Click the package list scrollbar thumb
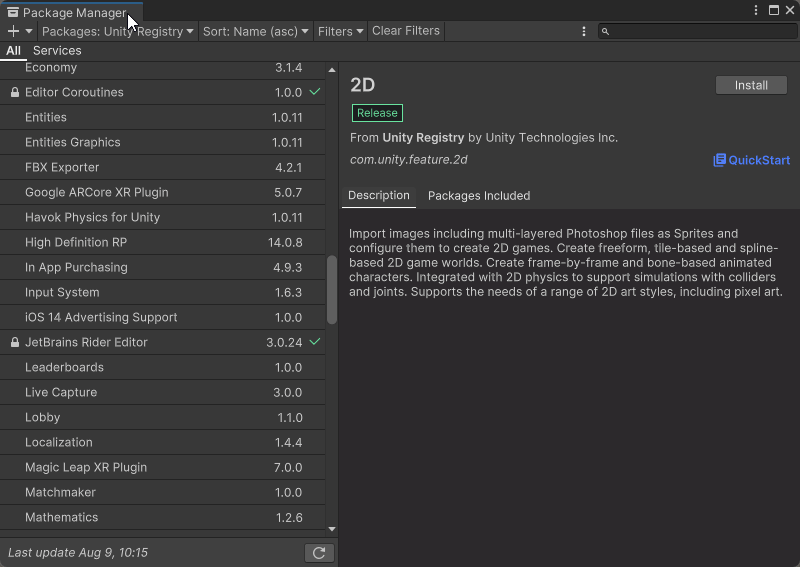Image resolution: width=800 pixels, height=567 pixels. 332,289
